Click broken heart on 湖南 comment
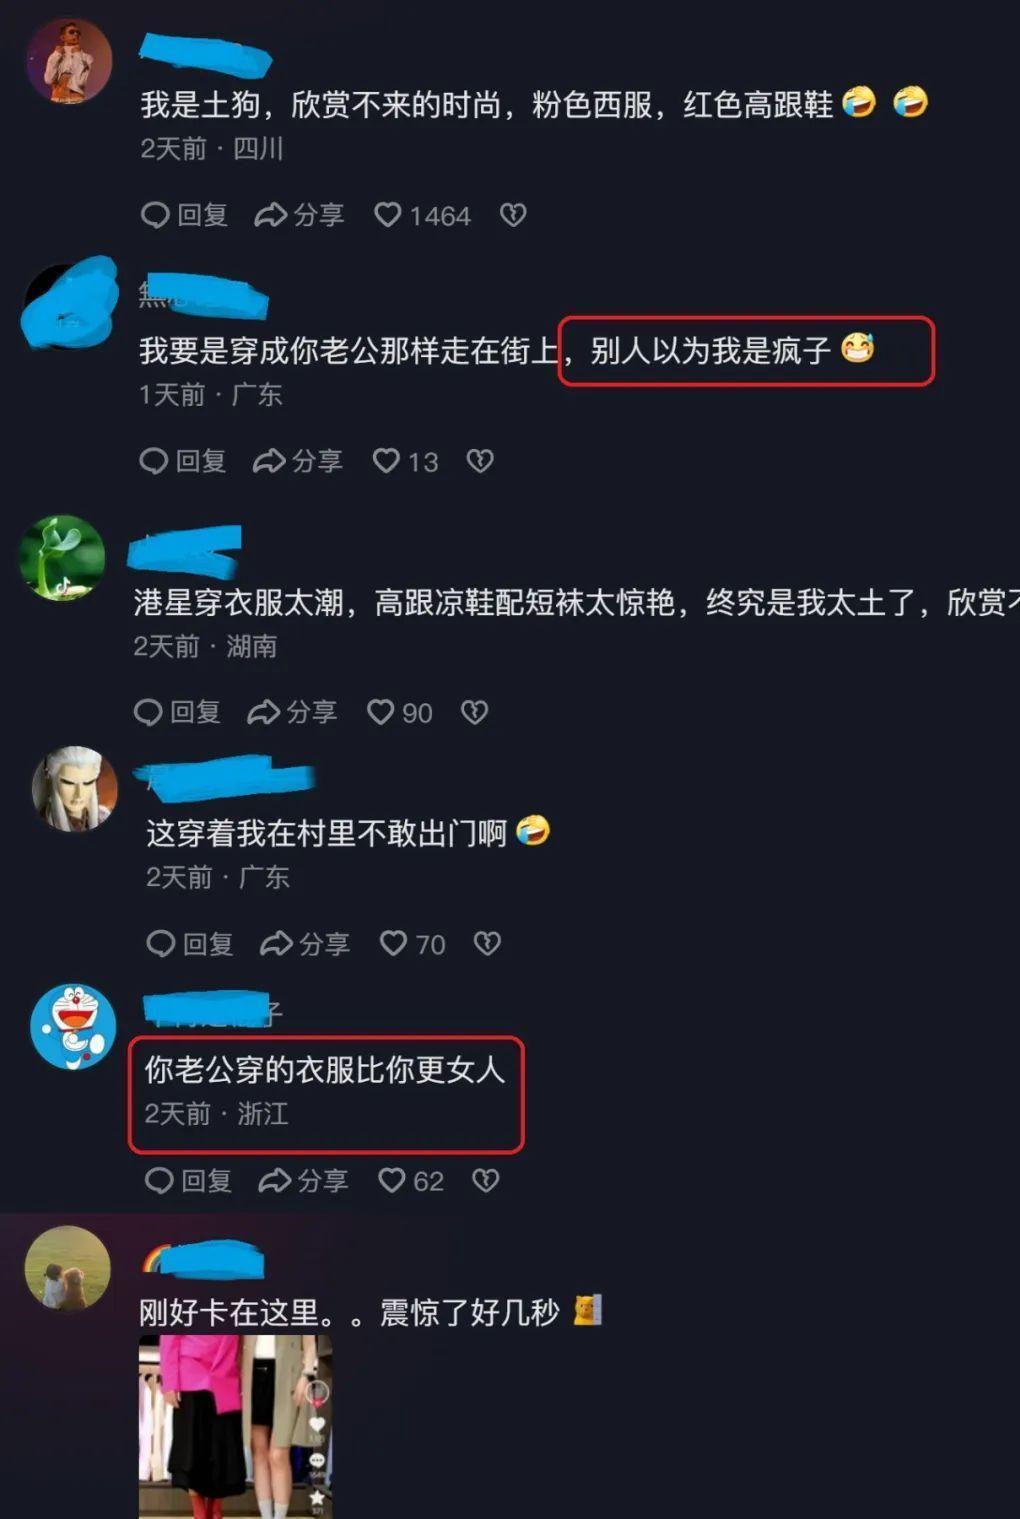 click(474, 712)
